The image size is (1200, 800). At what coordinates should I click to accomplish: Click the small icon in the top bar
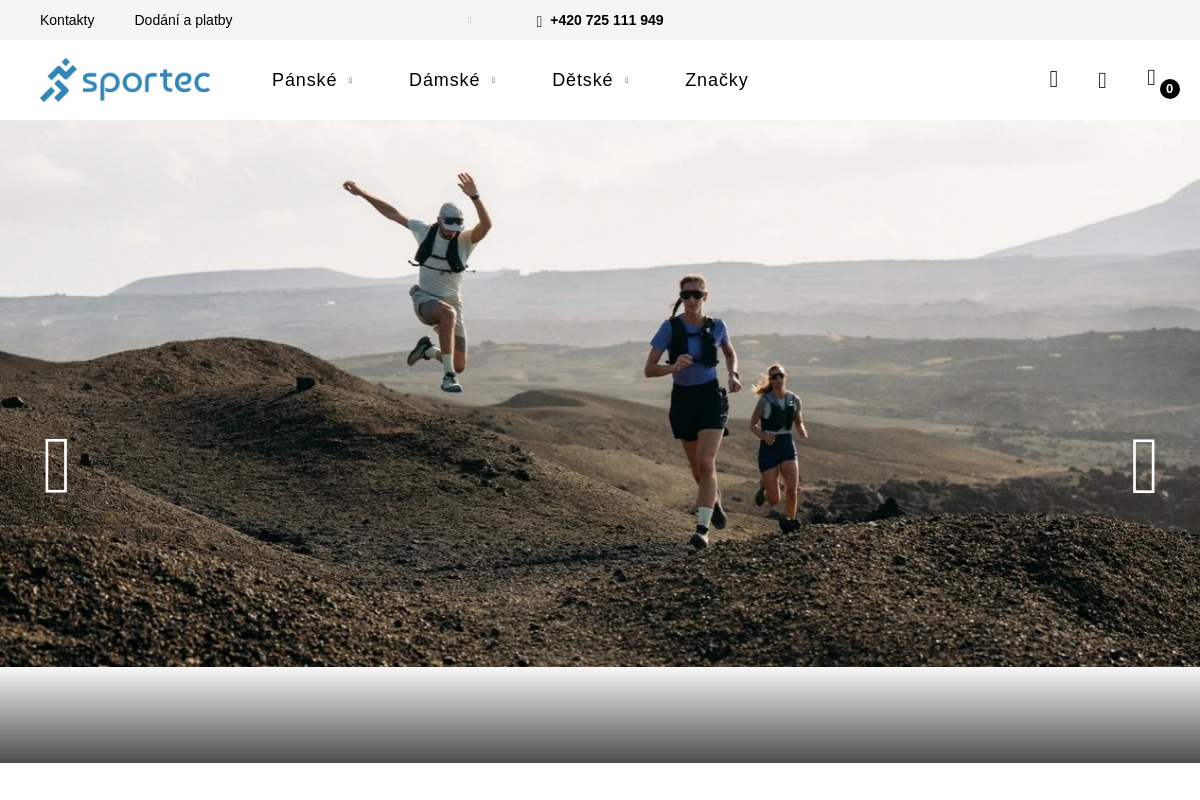(x=470, y=20)
